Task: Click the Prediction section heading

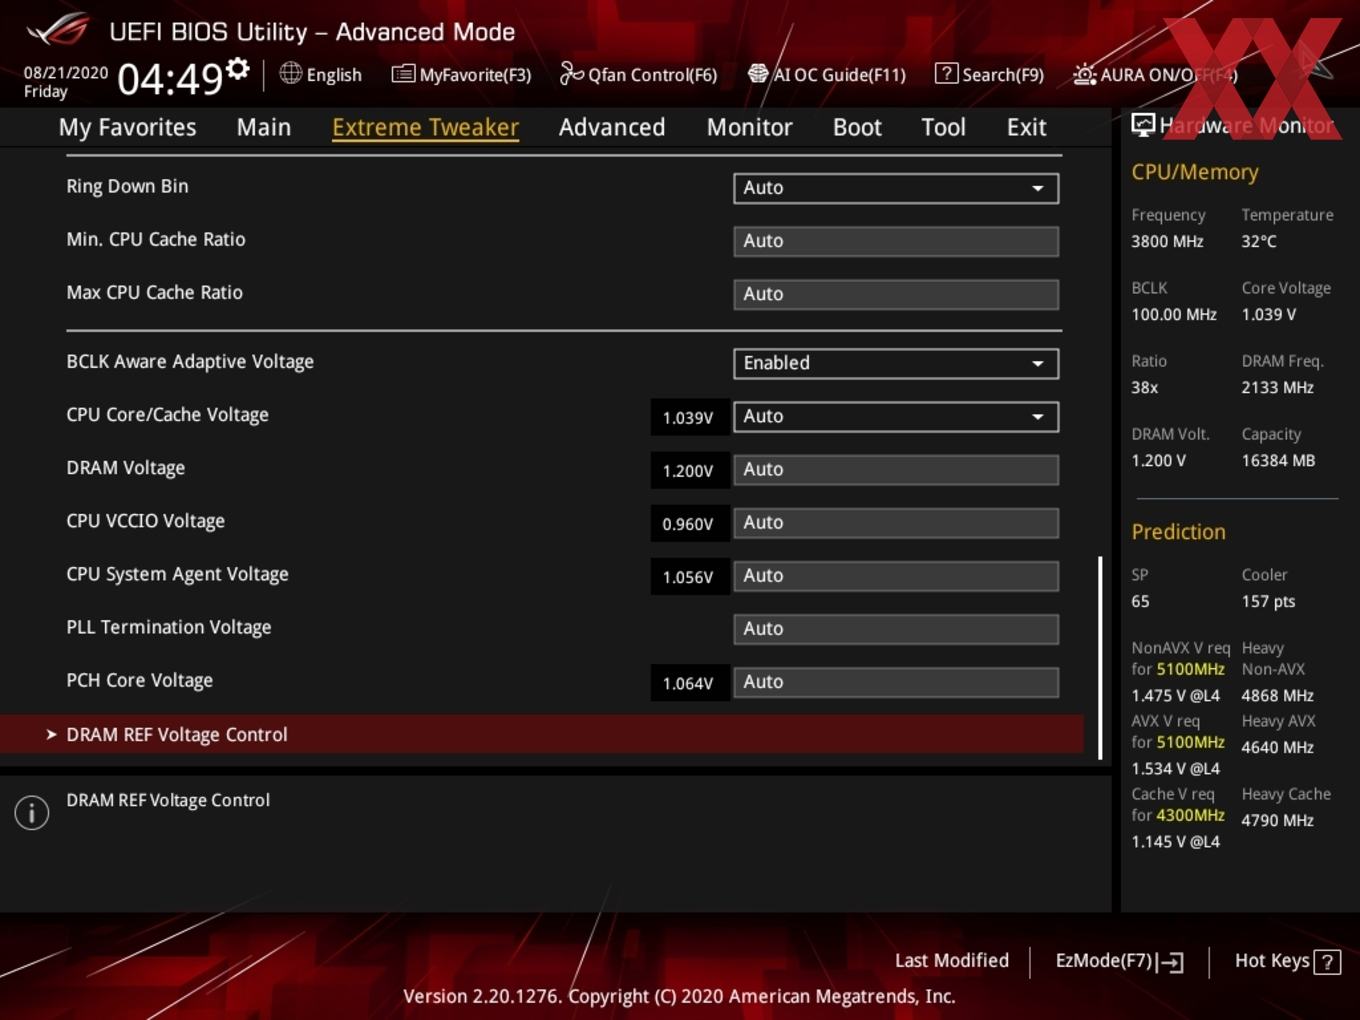Action: [1178, 532]
